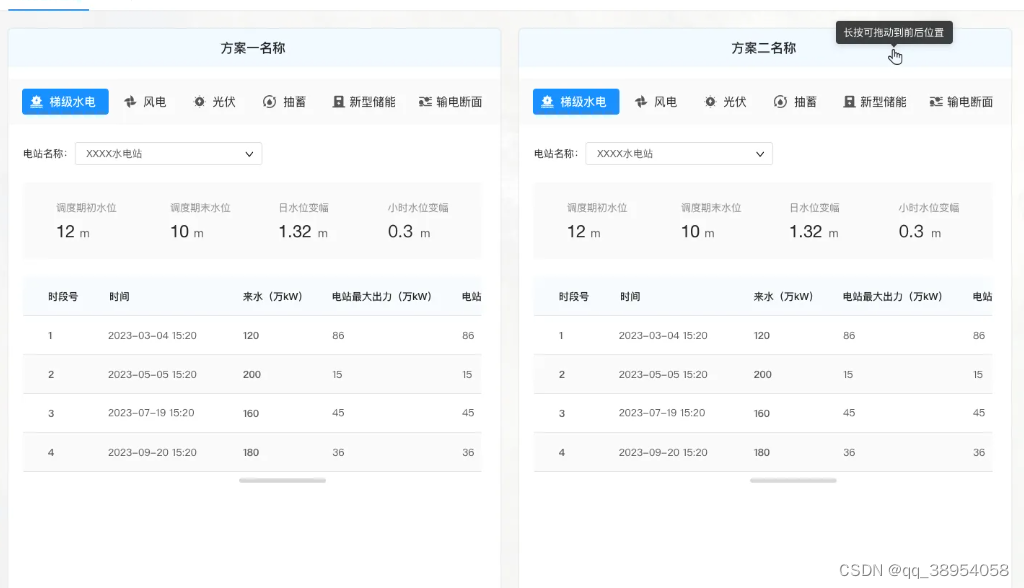Click the horizontal scrollbar under plan one's table

(x=282, y=480)
